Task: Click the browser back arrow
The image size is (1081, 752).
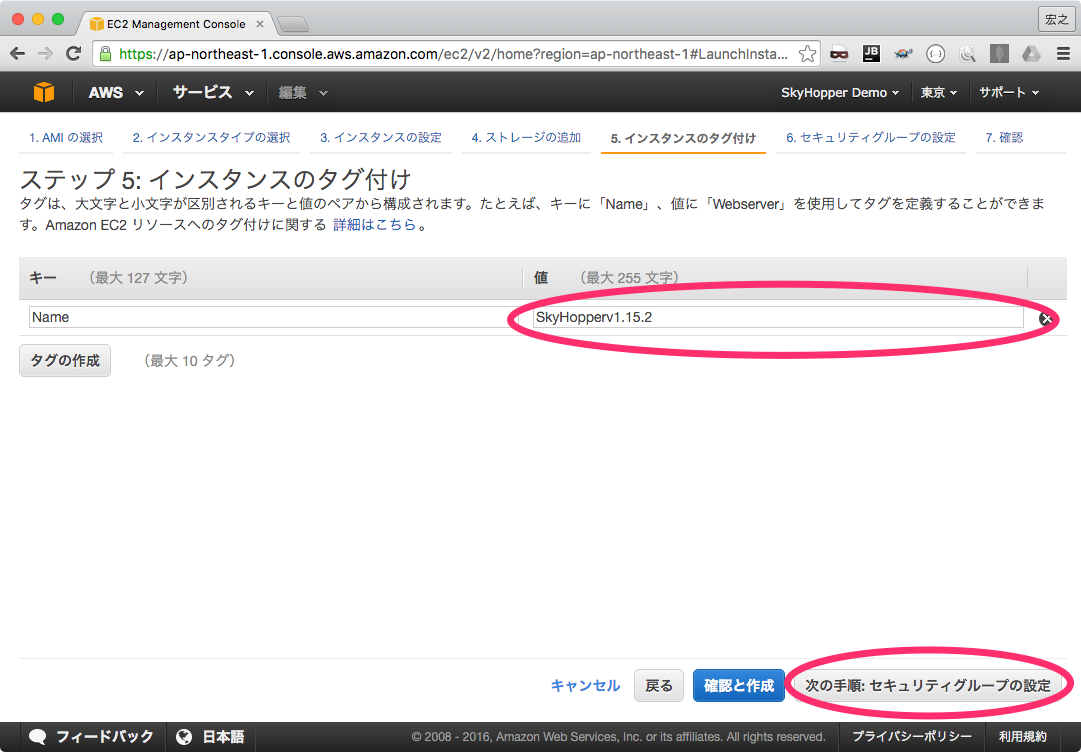Action: click(x=18, y=54)
